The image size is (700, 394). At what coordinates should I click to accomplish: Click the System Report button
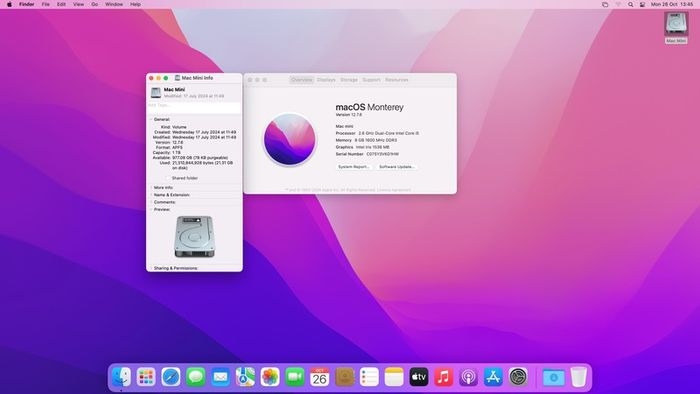pos(354,167)
